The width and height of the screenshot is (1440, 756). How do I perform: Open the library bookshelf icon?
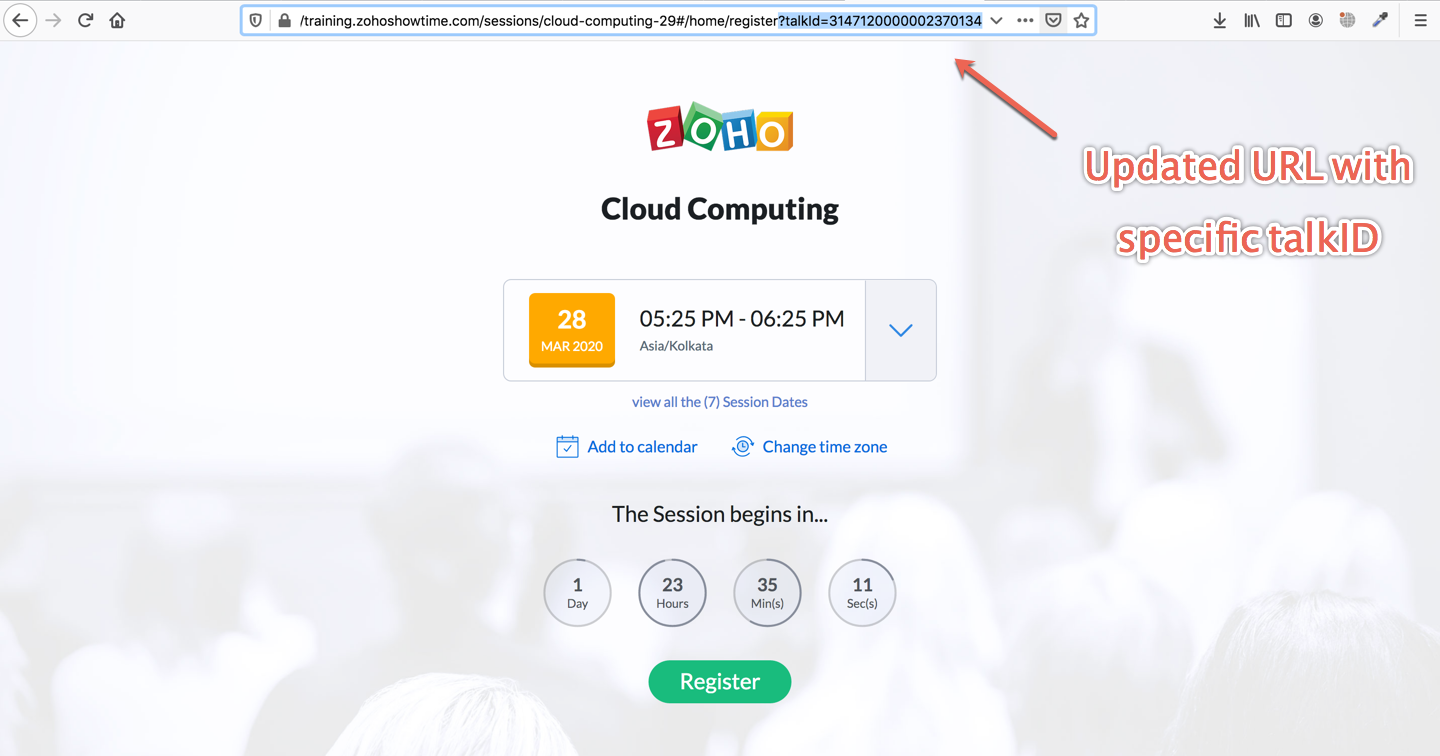1251,20
